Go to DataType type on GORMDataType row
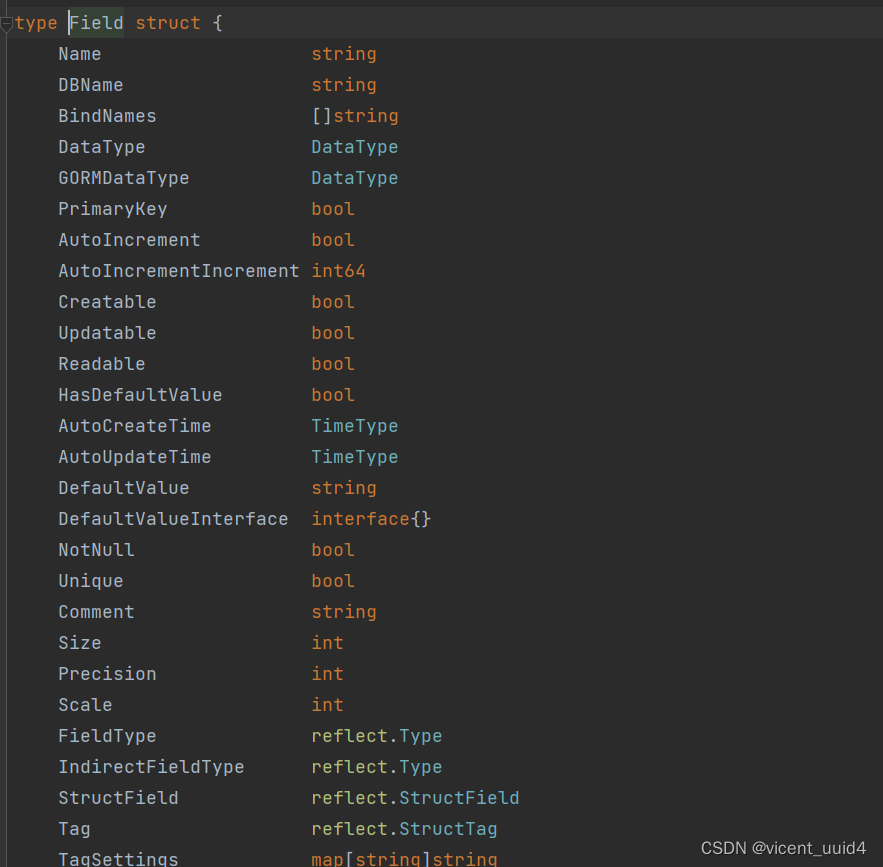The image size is (883, 867). [355, 178]
